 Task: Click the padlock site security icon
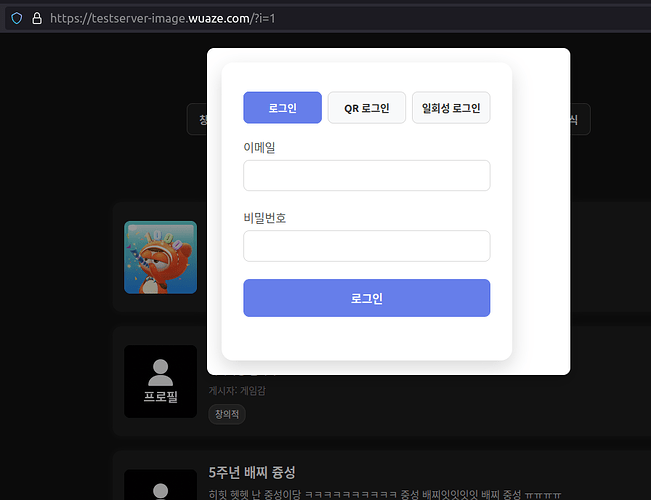tap(37, 18)
